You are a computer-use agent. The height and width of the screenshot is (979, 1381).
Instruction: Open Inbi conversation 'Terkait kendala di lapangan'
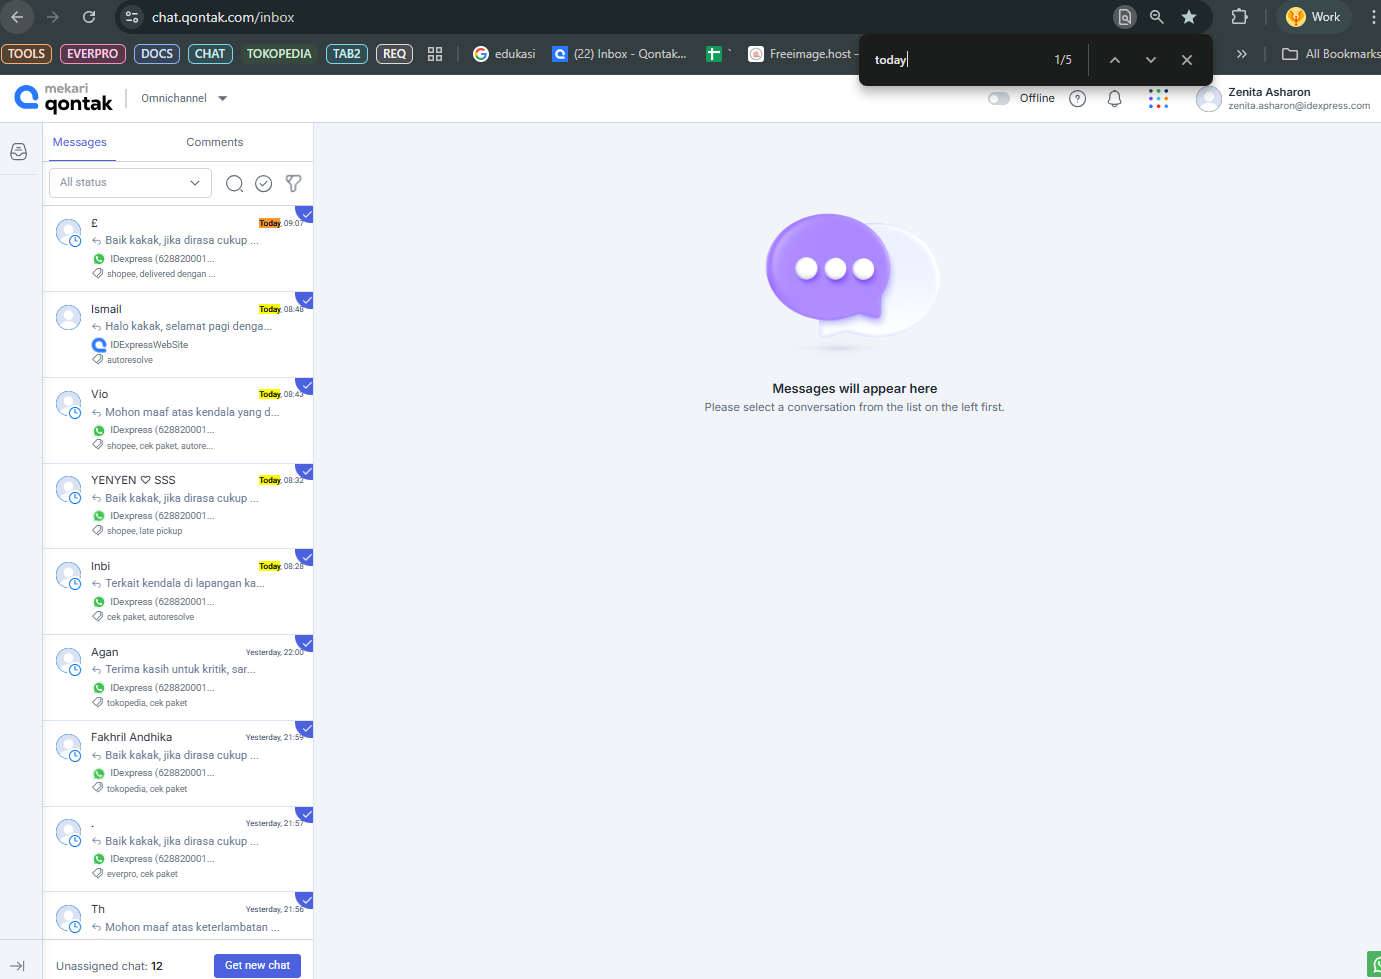click(x=185, y=583)
